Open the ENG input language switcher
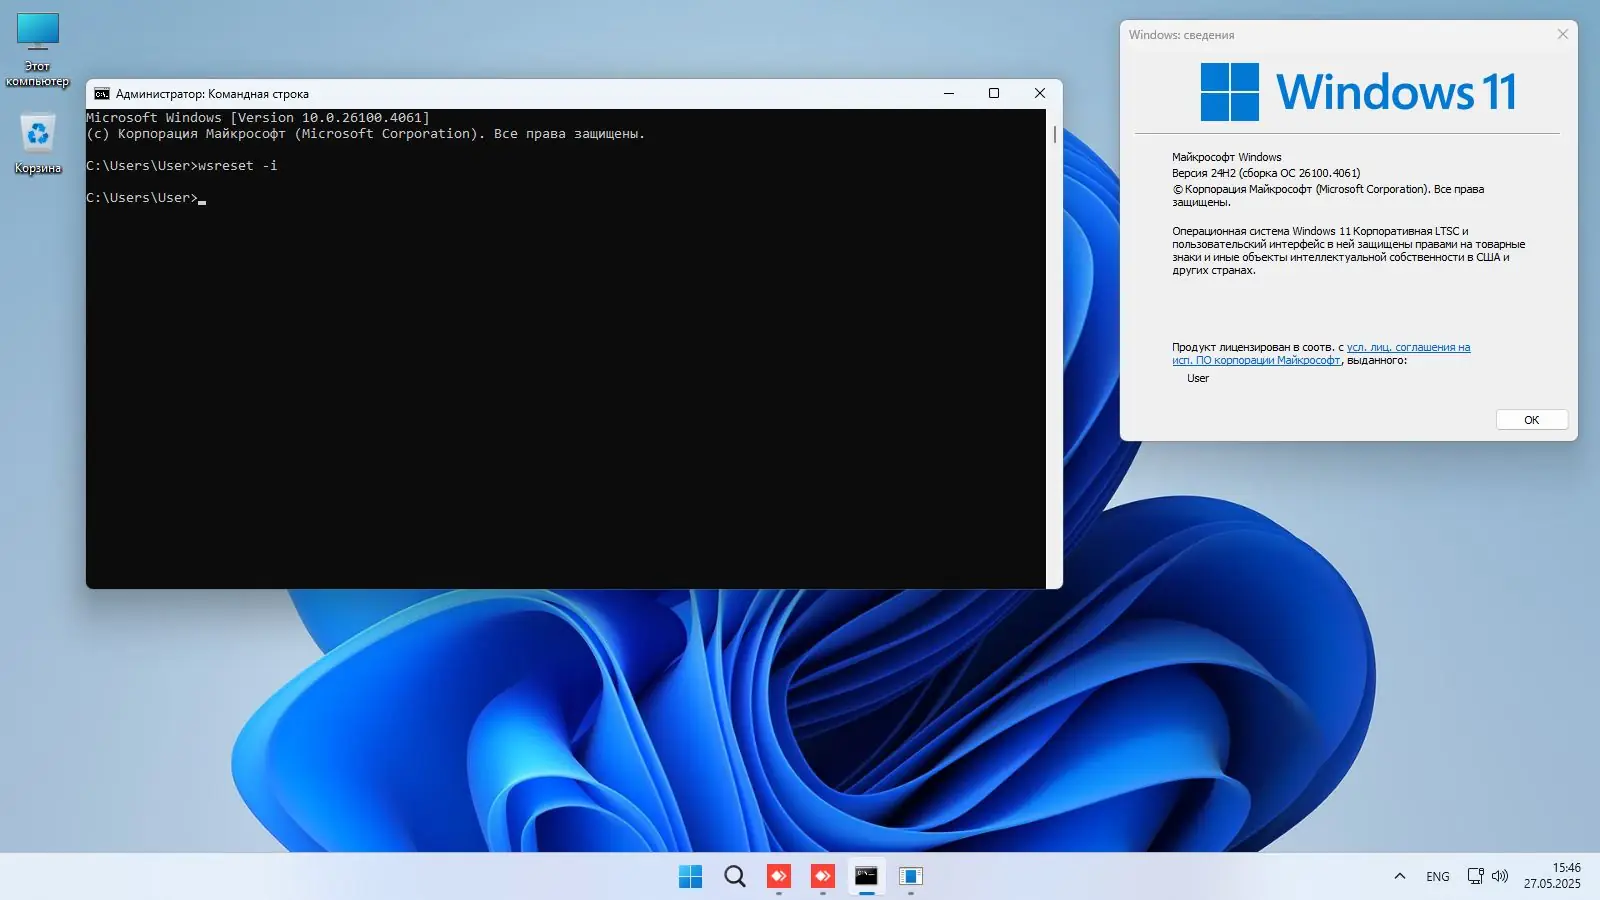The width and height of the screenshot is (1600, 900). [1438, 877]
